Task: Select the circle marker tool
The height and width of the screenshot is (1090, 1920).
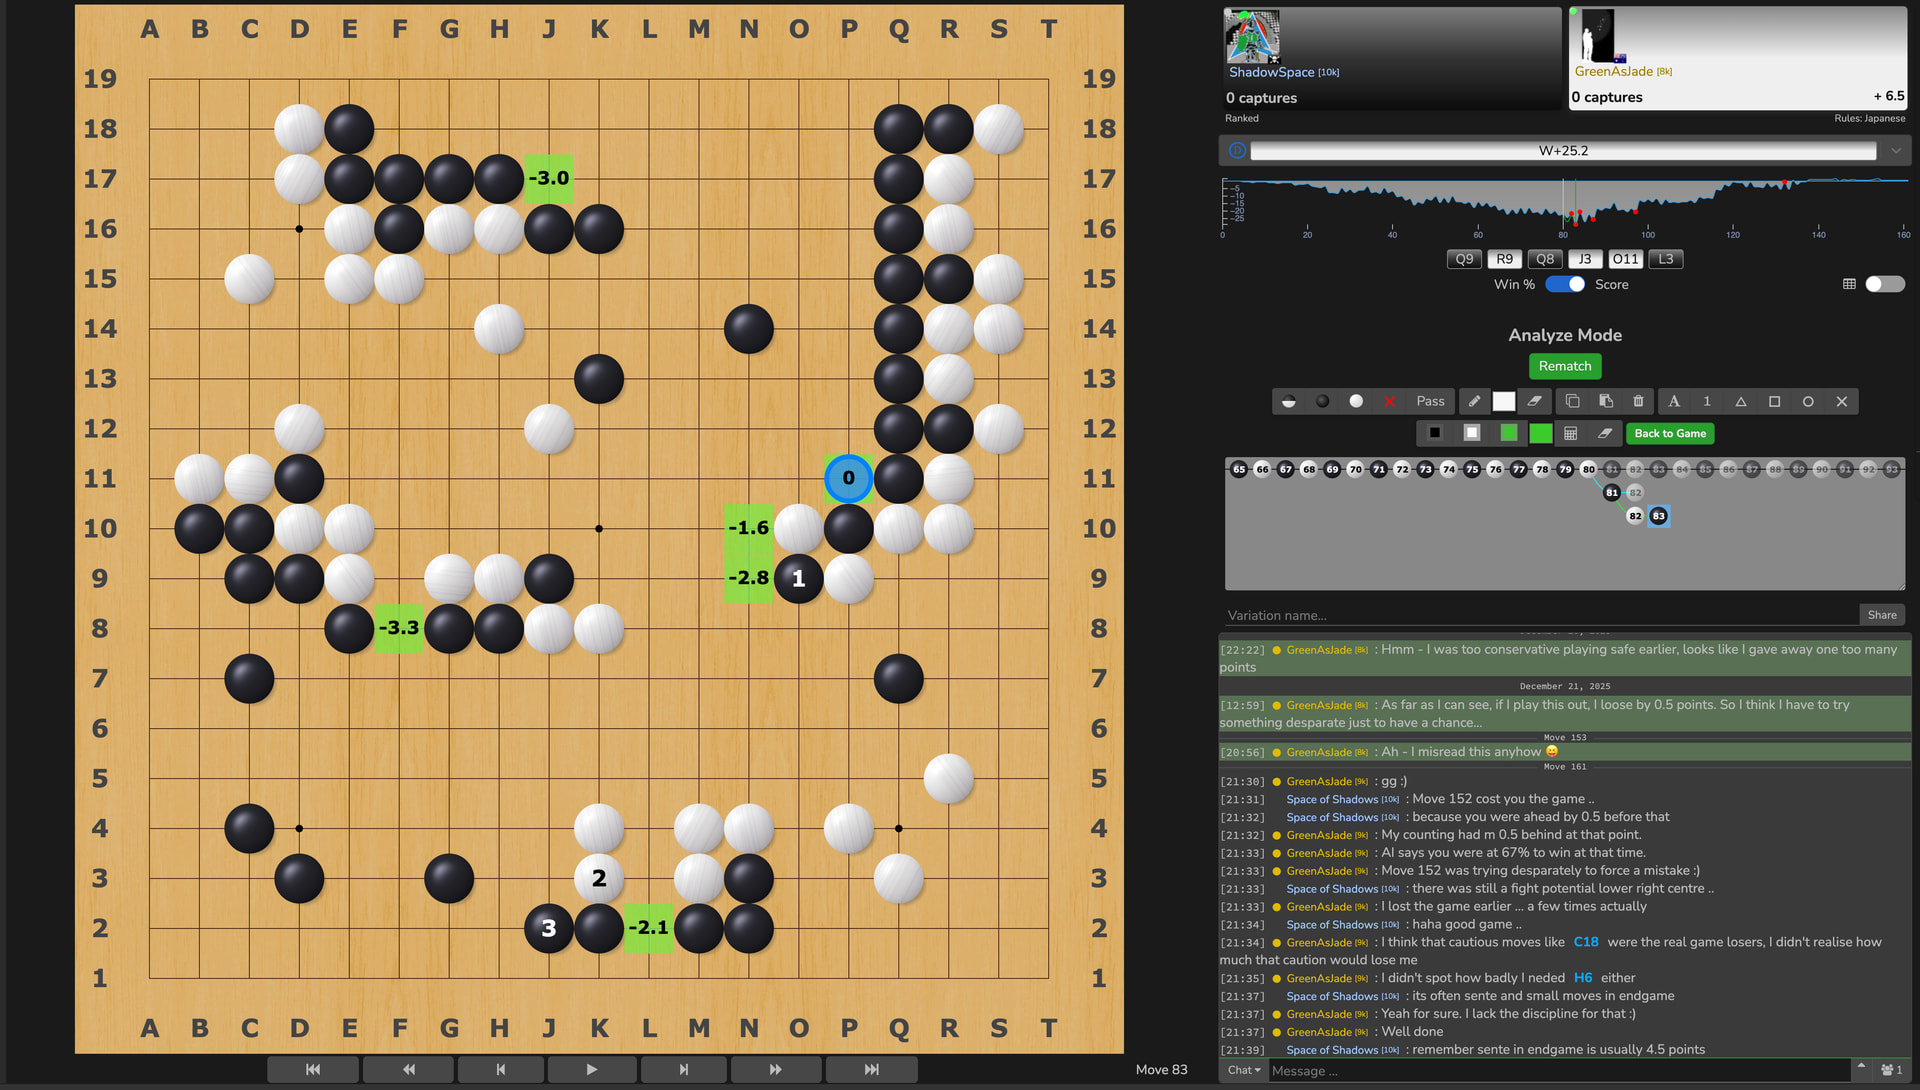Action: tap(1808, 401)
